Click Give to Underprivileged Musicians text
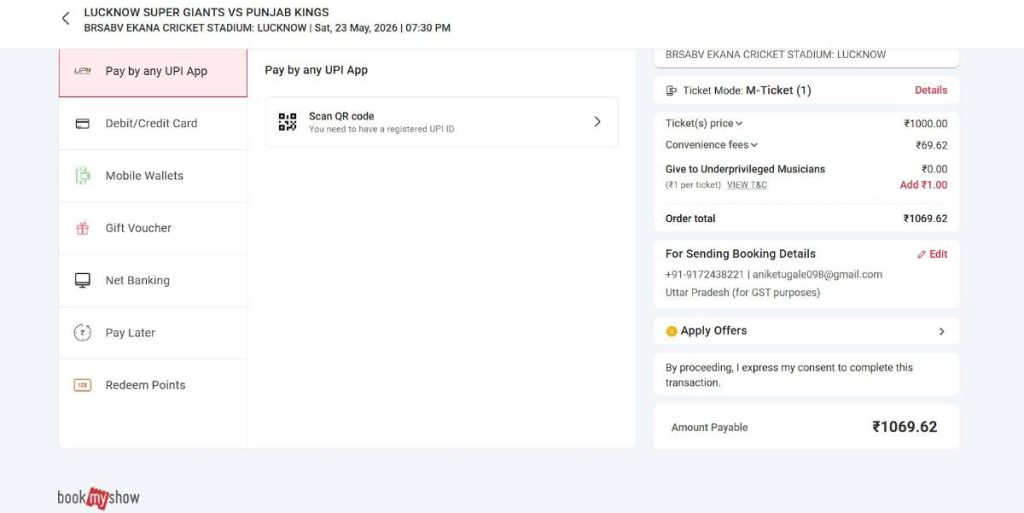Screen dimensions: 1024x513 [745, 169]
